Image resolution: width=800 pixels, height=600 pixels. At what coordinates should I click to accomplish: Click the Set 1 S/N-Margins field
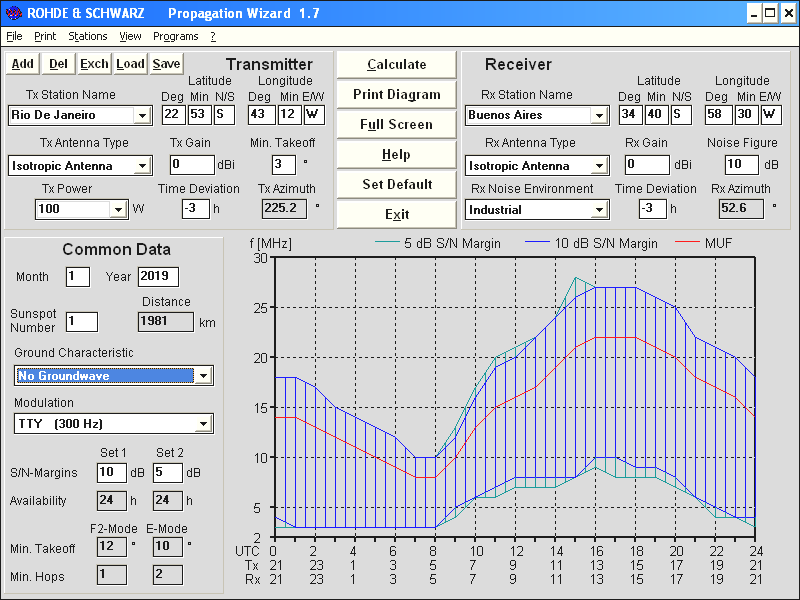(x=112, y=473)
